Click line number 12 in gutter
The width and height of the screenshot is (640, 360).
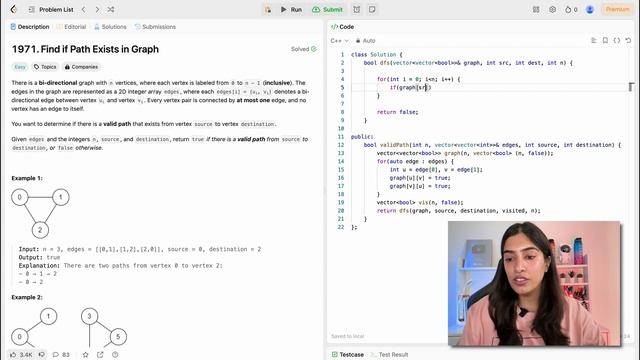coord(341,145)
